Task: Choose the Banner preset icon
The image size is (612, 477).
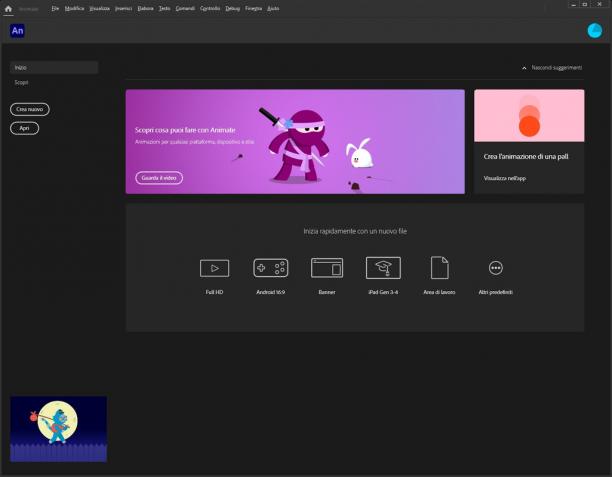Action: [x=327, y=268]
